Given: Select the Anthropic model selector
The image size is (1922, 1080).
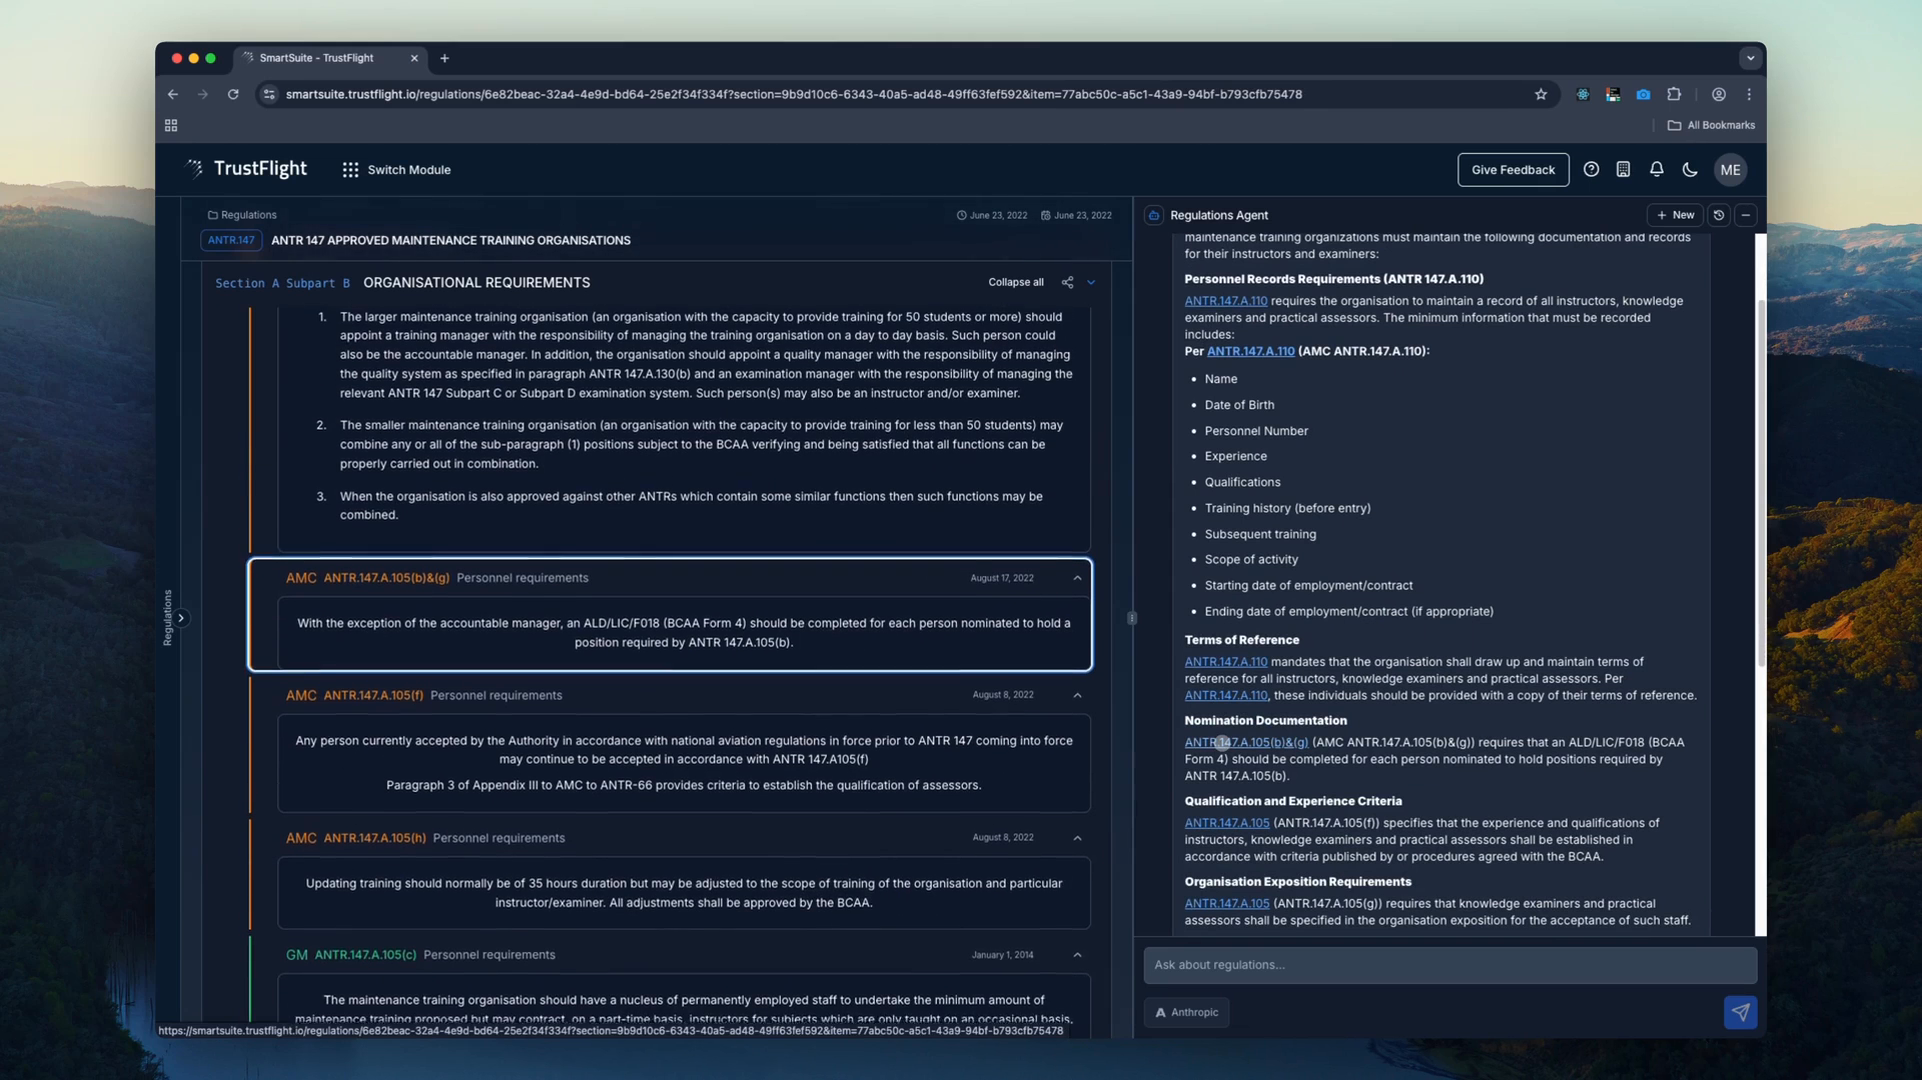Looking at the screenshot, I should pos(1187,1012).
